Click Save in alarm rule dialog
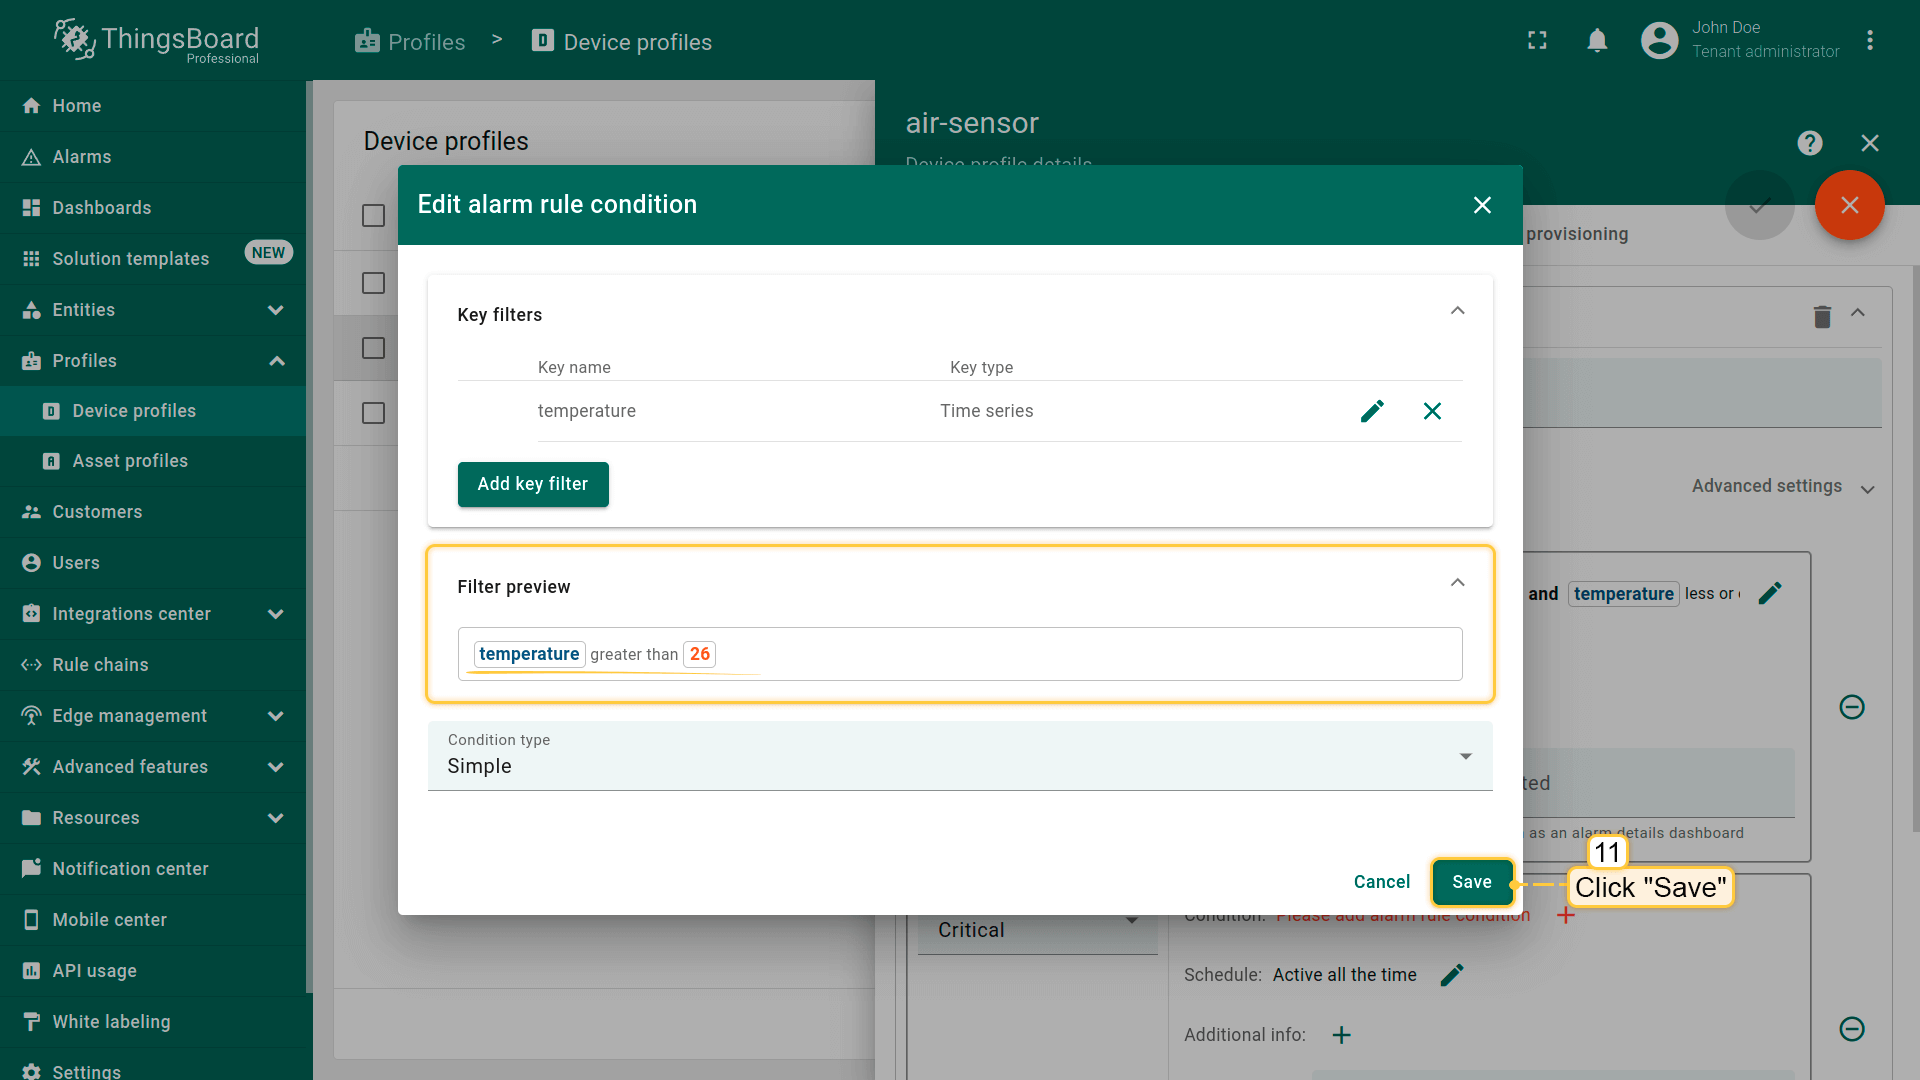 1471,882
